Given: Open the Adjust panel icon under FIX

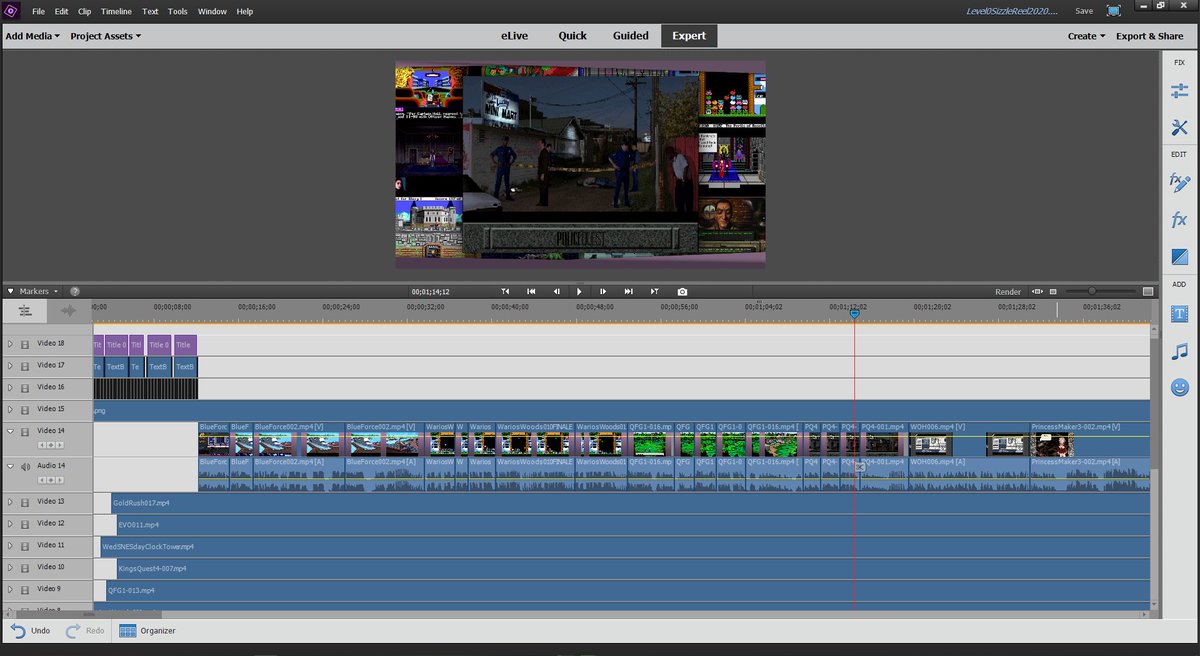Looking at the screenshot, I should [1179, 91].
